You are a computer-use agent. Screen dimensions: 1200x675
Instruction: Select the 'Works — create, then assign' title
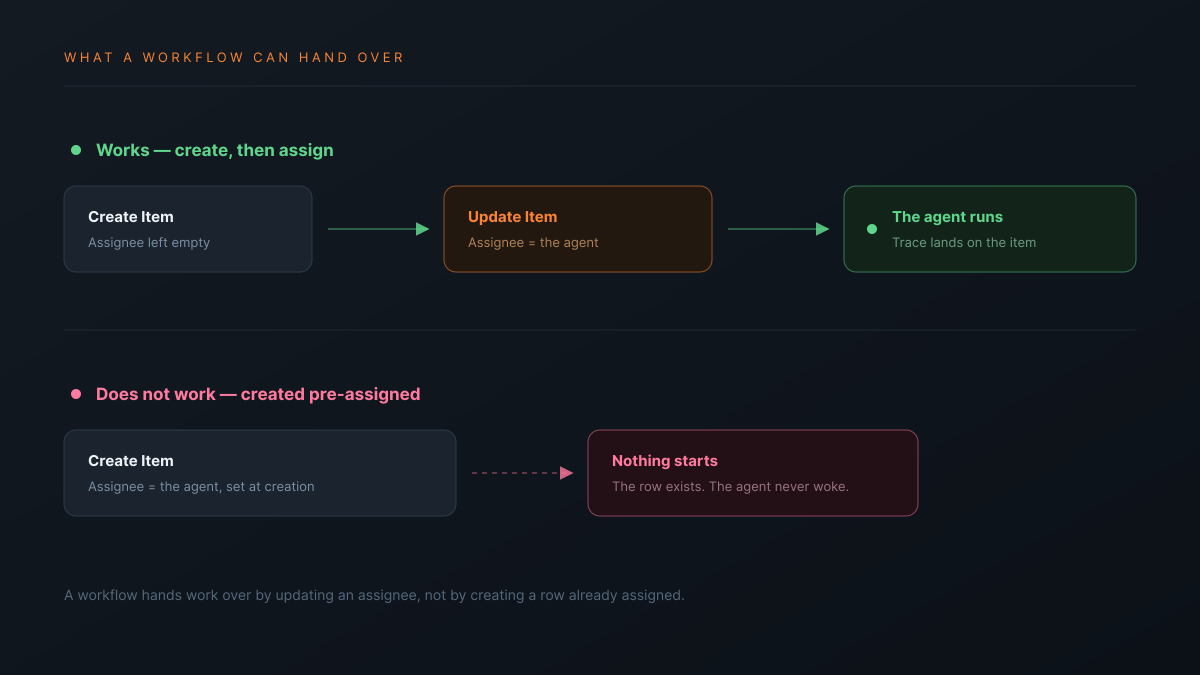click(215, 150)
